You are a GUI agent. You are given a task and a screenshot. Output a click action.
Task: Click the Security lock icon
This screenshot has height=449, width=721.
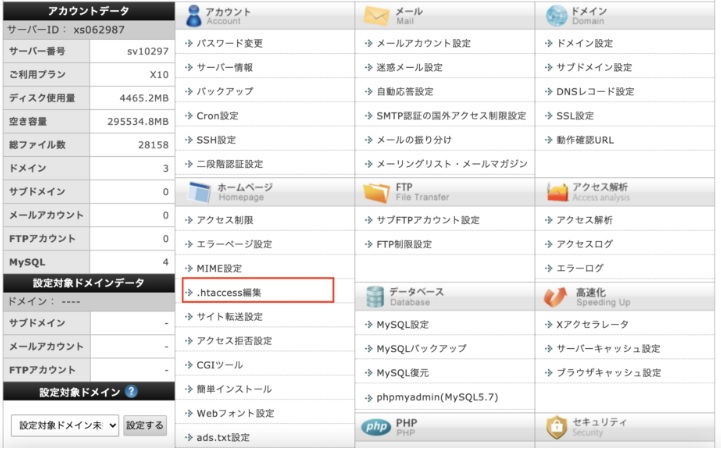(557, 428)
